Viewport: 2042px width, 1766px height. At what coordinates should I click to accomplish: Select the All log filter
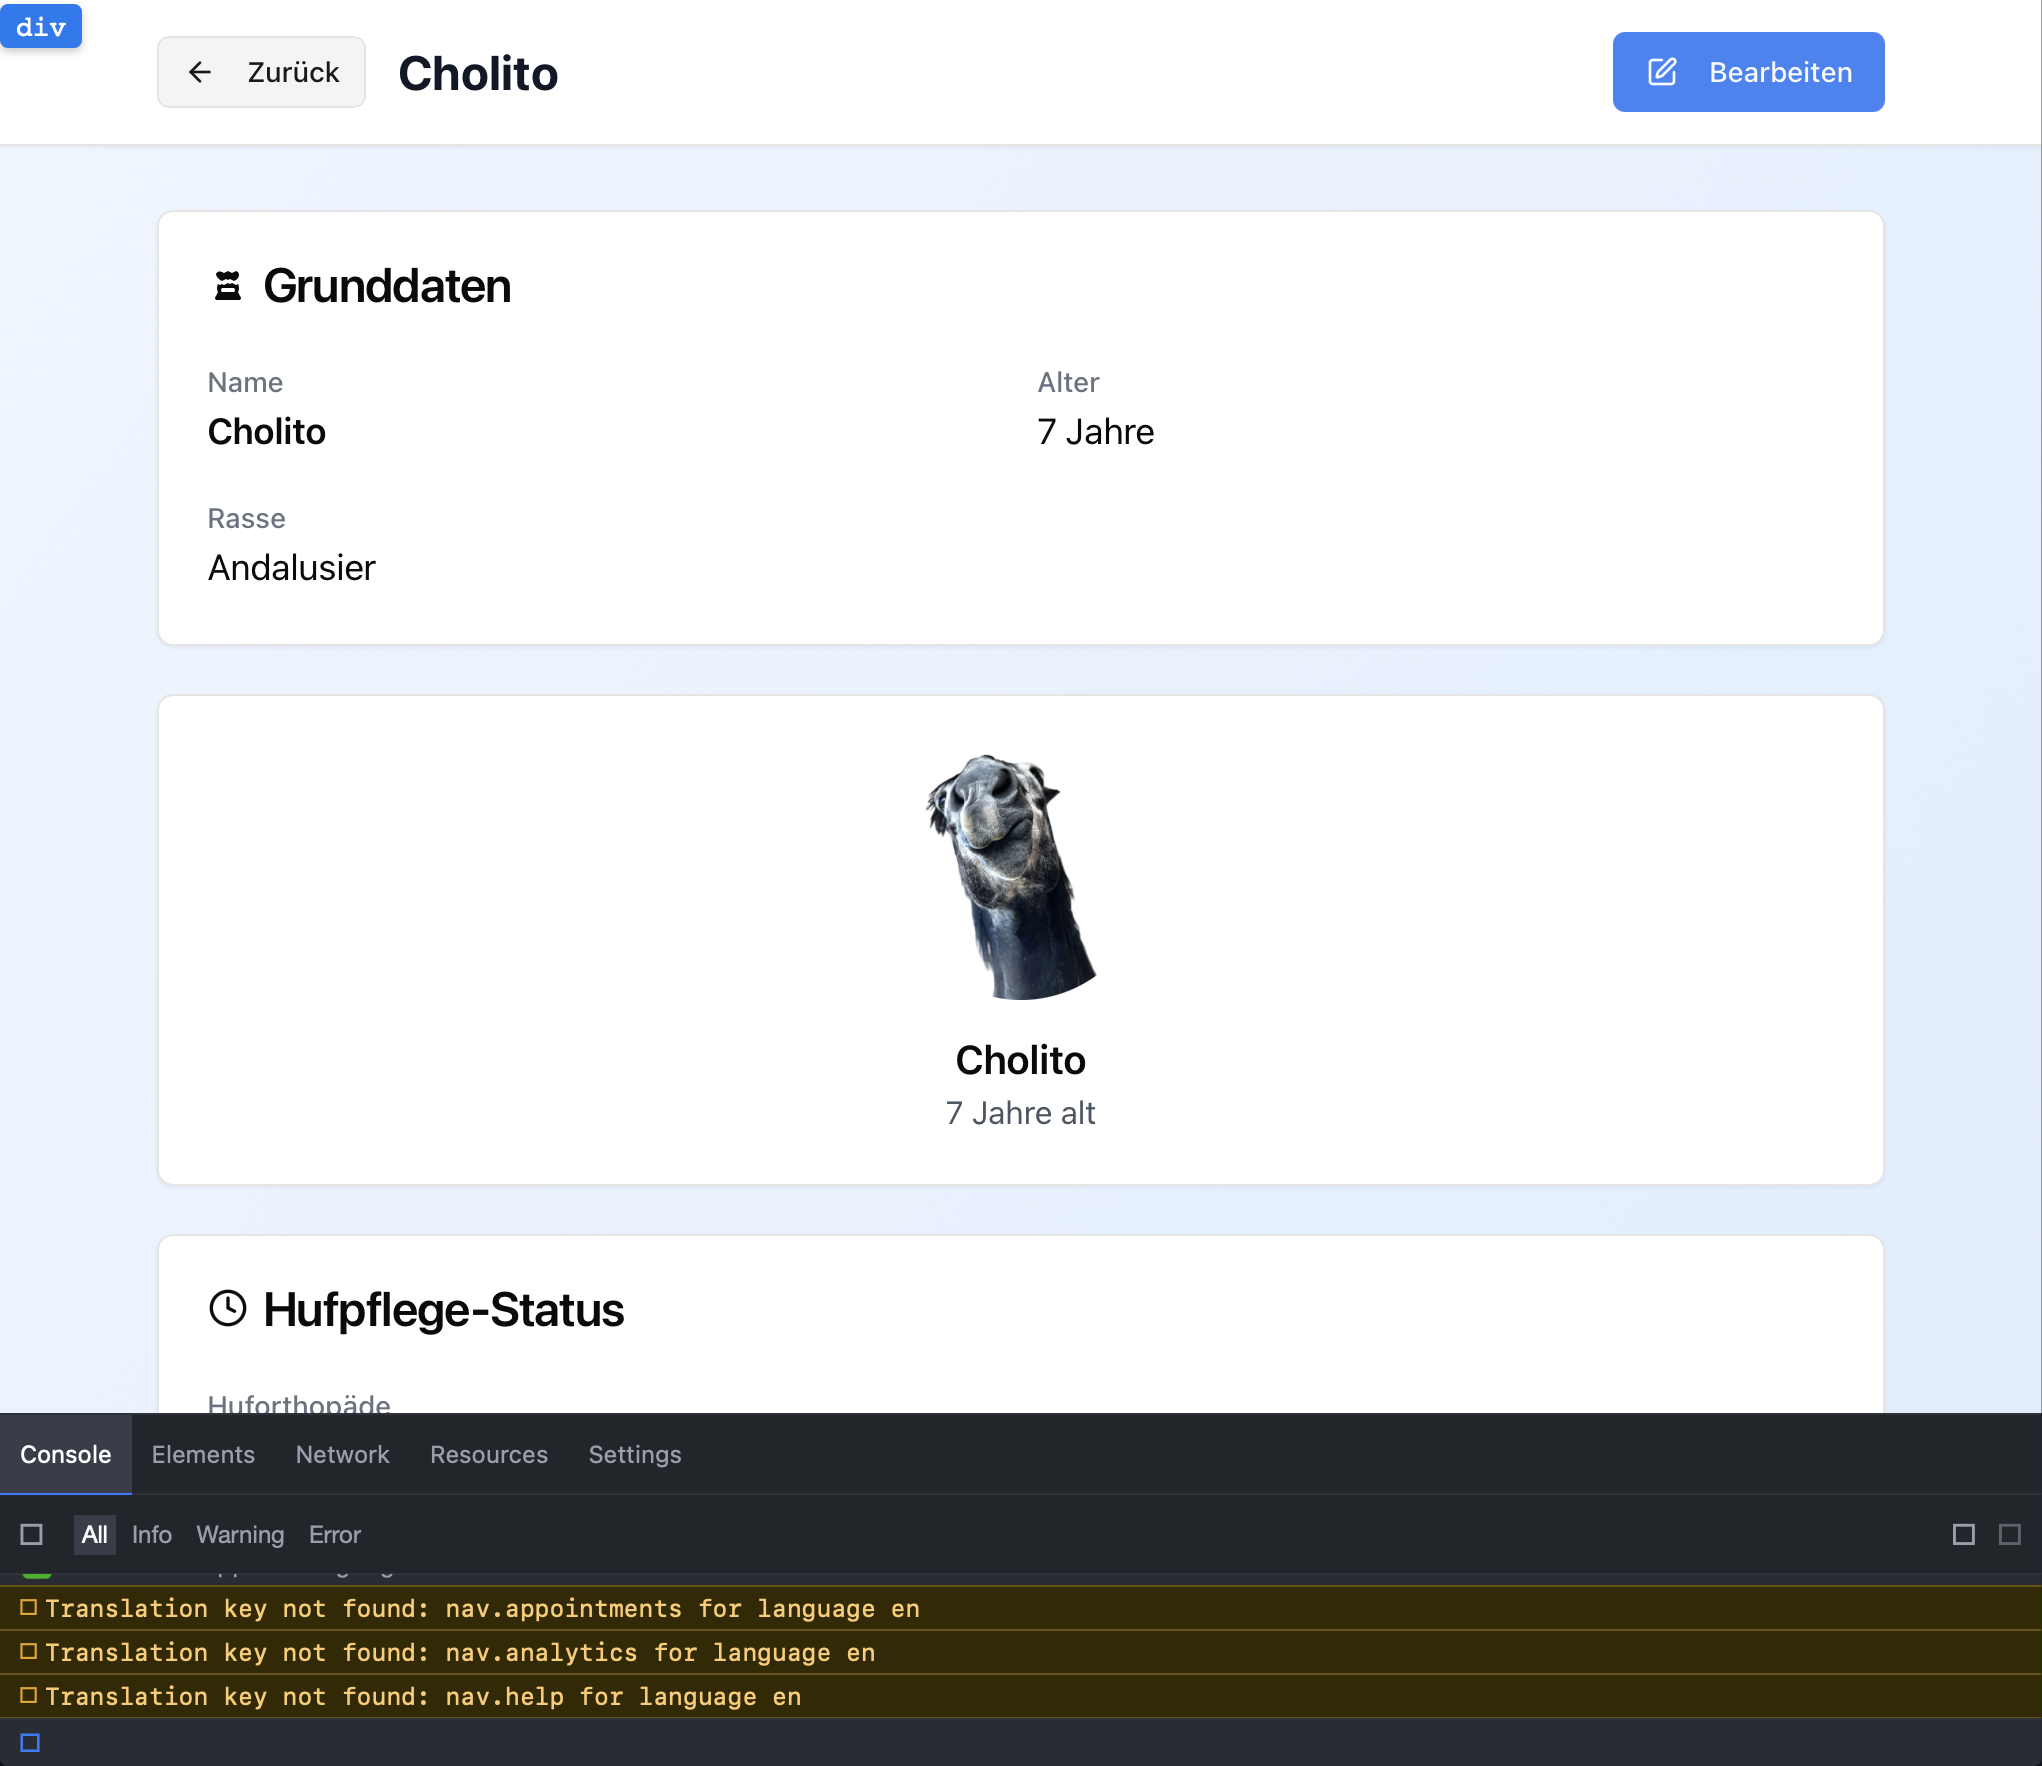click(95, 1534)
